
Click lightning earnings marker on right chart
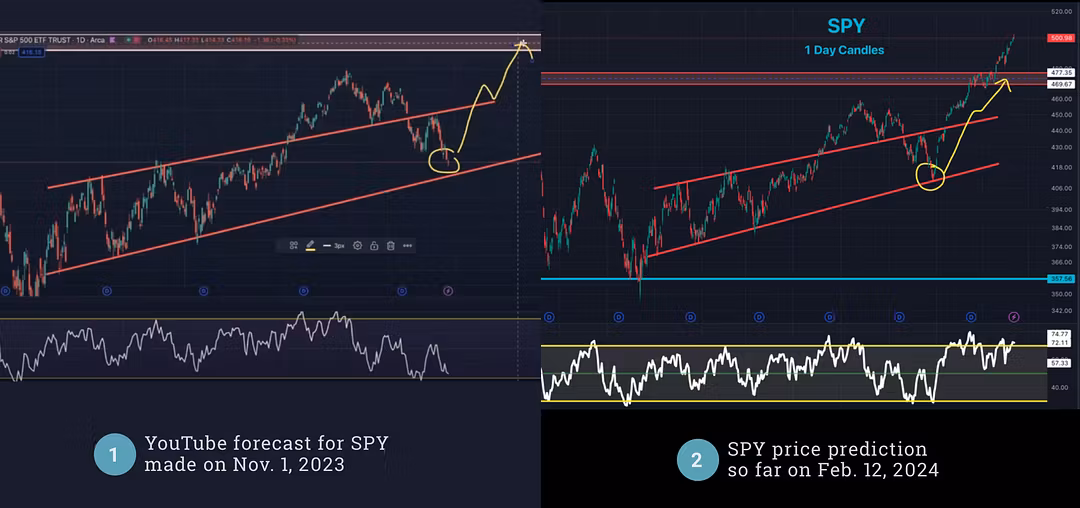point(1013,316)
